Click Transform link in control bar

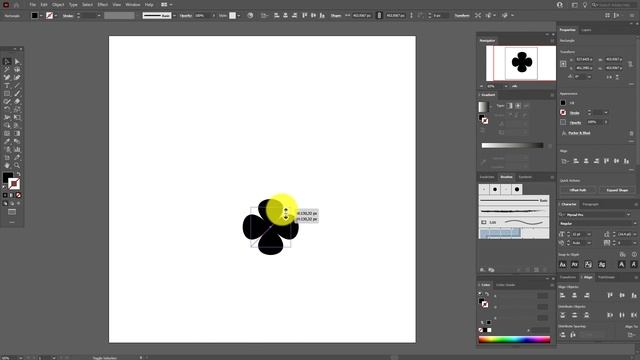(462, 16)
